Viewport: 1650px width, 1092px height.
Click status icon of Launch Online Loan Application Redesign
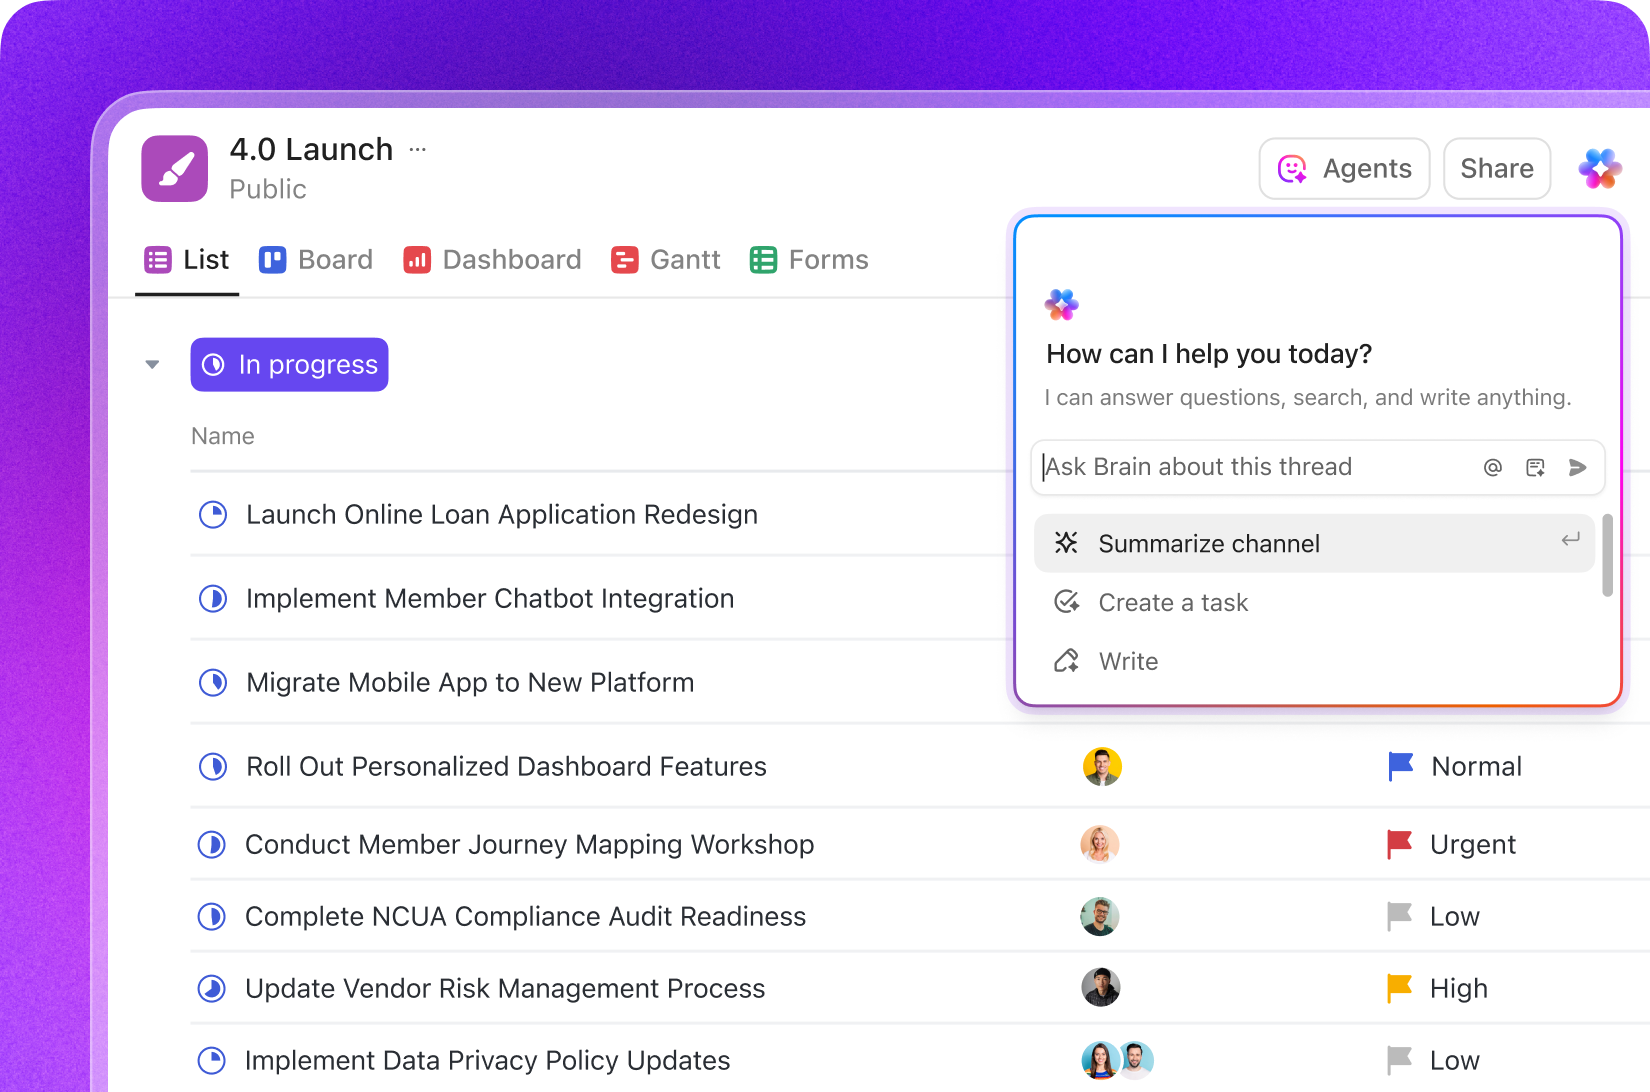(x=213, y=515)
